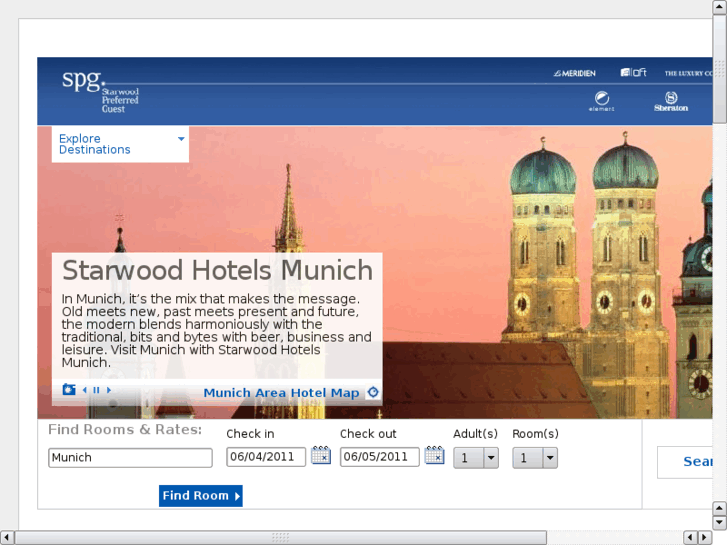
Task: Click the check-in date field
Action: (x=265, y=457)
